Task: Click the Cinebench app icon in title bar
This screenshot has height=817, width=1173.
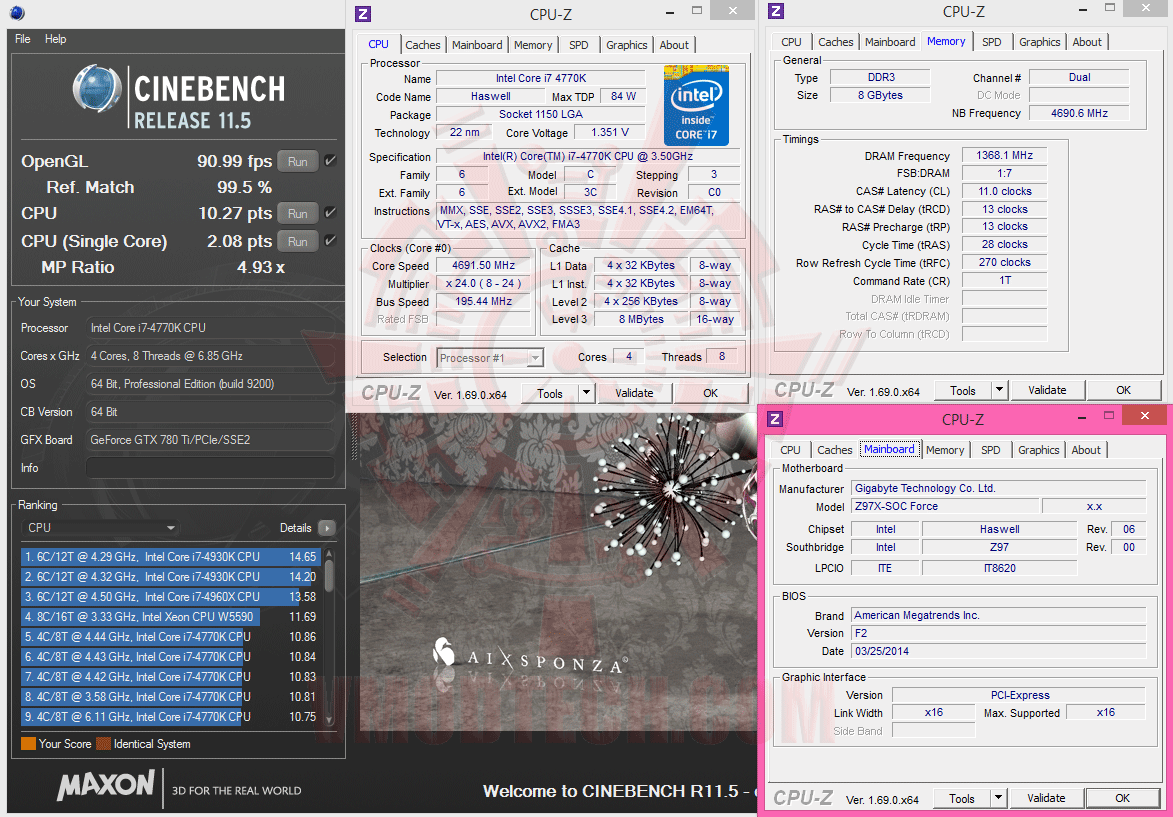Action: coord(16,12)
